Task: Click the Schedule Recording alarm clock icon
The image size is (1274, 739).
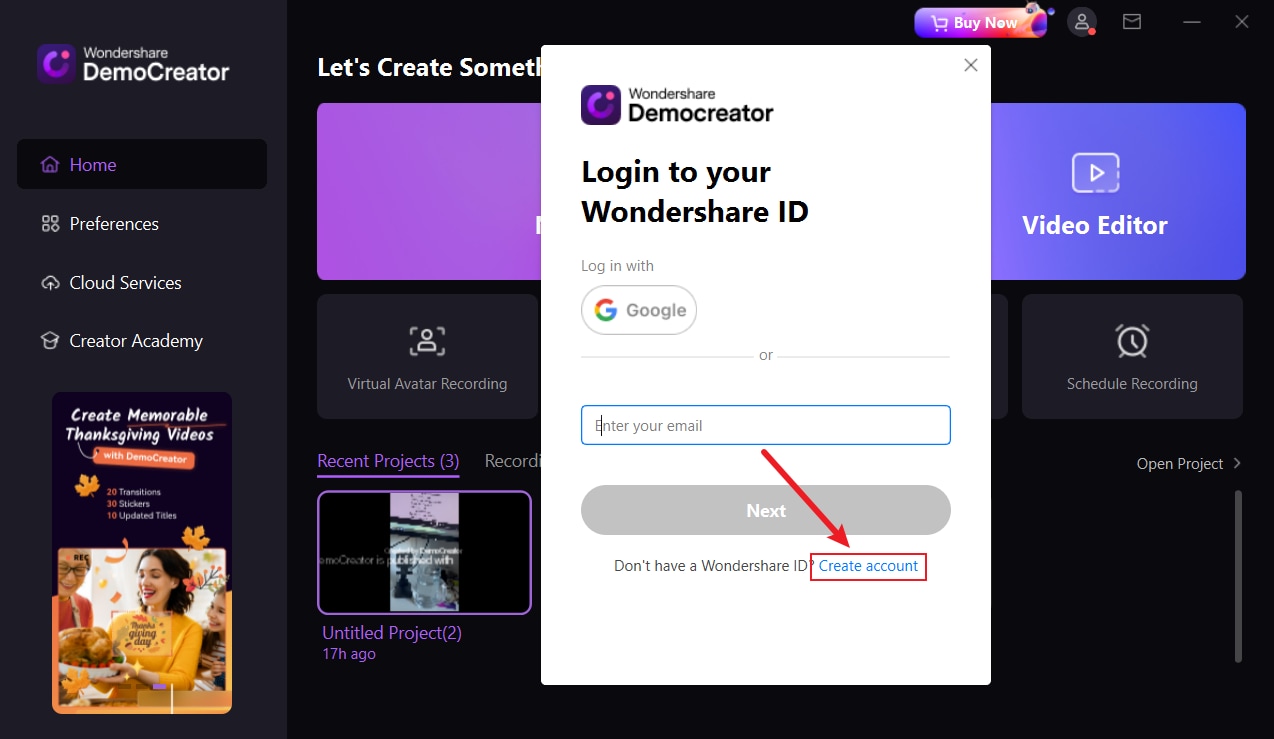Action: pyautogui.click(x=1132, y=340)
